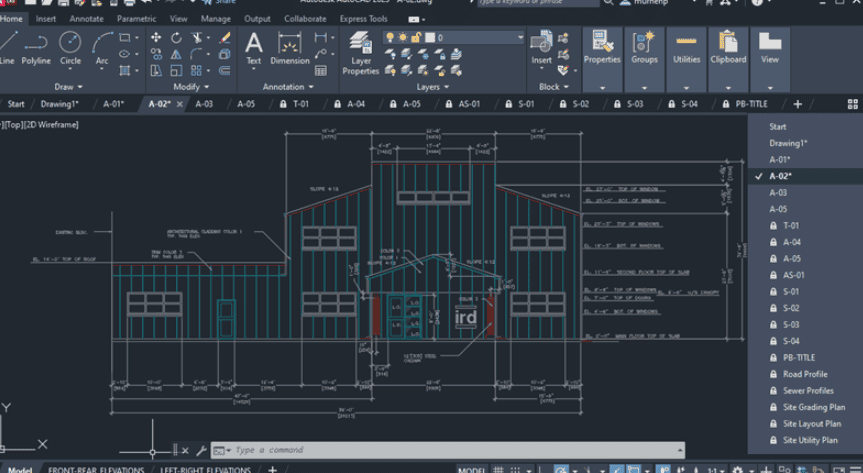Click the Rotate tool icon
The height and width of the screenshot is (473, 863).
[x=176, y=38]
